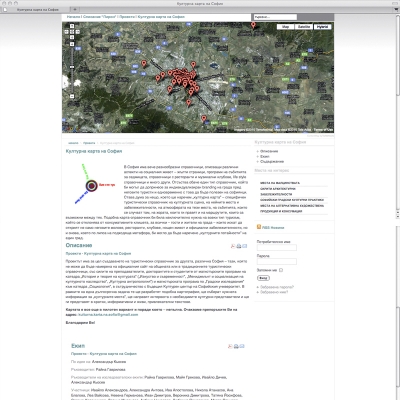Open Списание link in top navigation
The height and width of the screenshot is (400, 400).
pos(99,17)
